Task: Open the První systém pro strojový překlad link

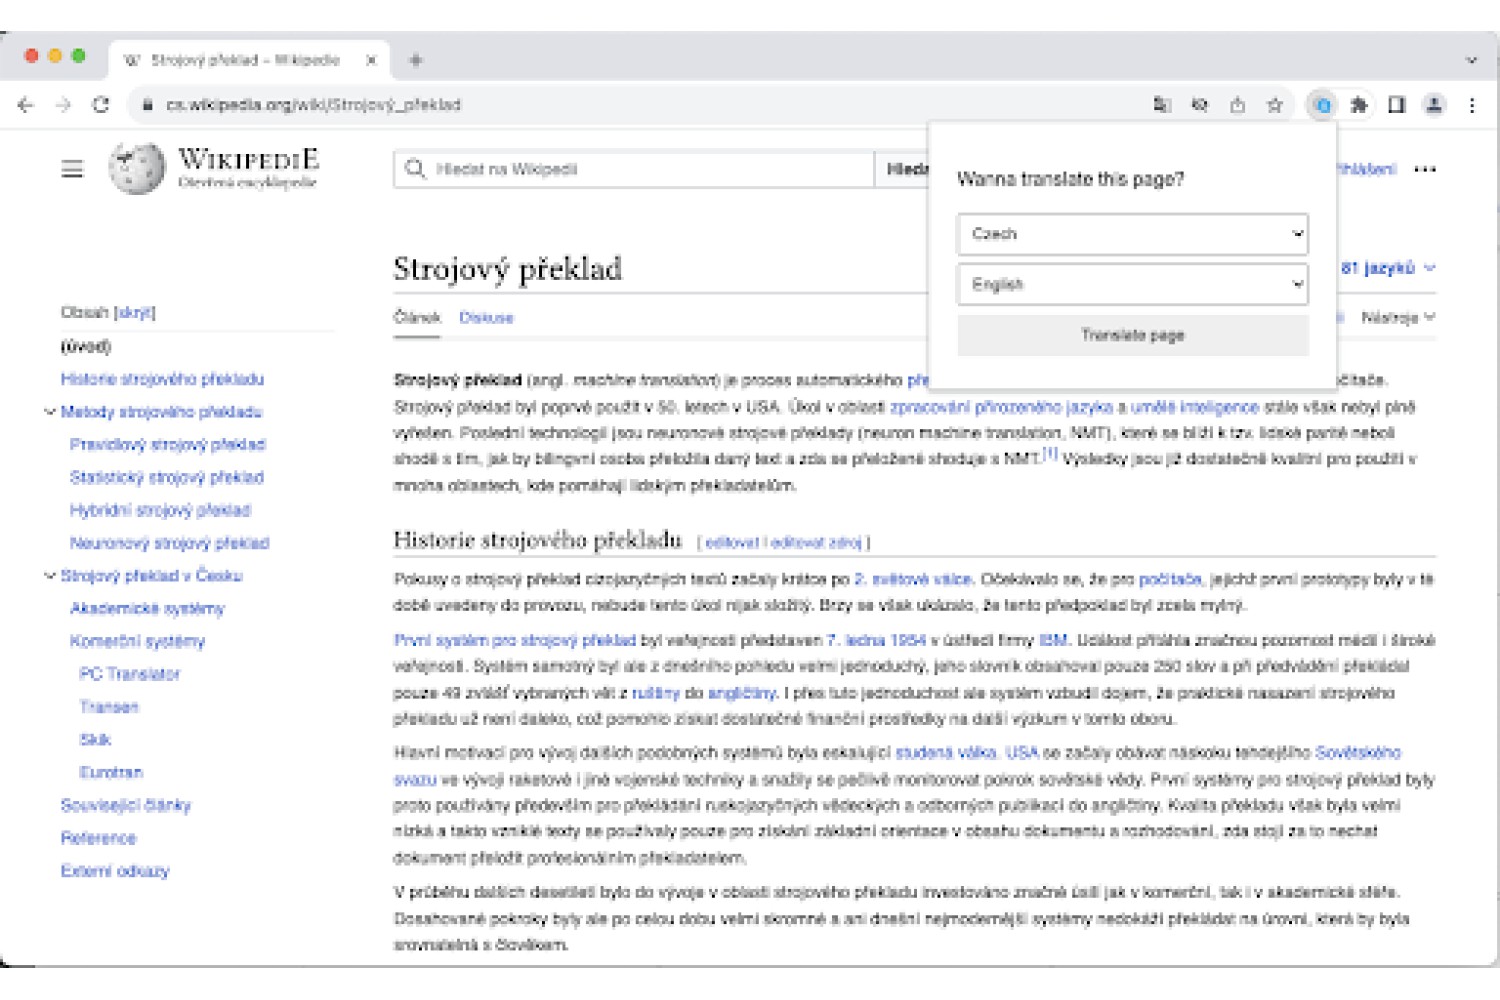Action: click(515, 640)
